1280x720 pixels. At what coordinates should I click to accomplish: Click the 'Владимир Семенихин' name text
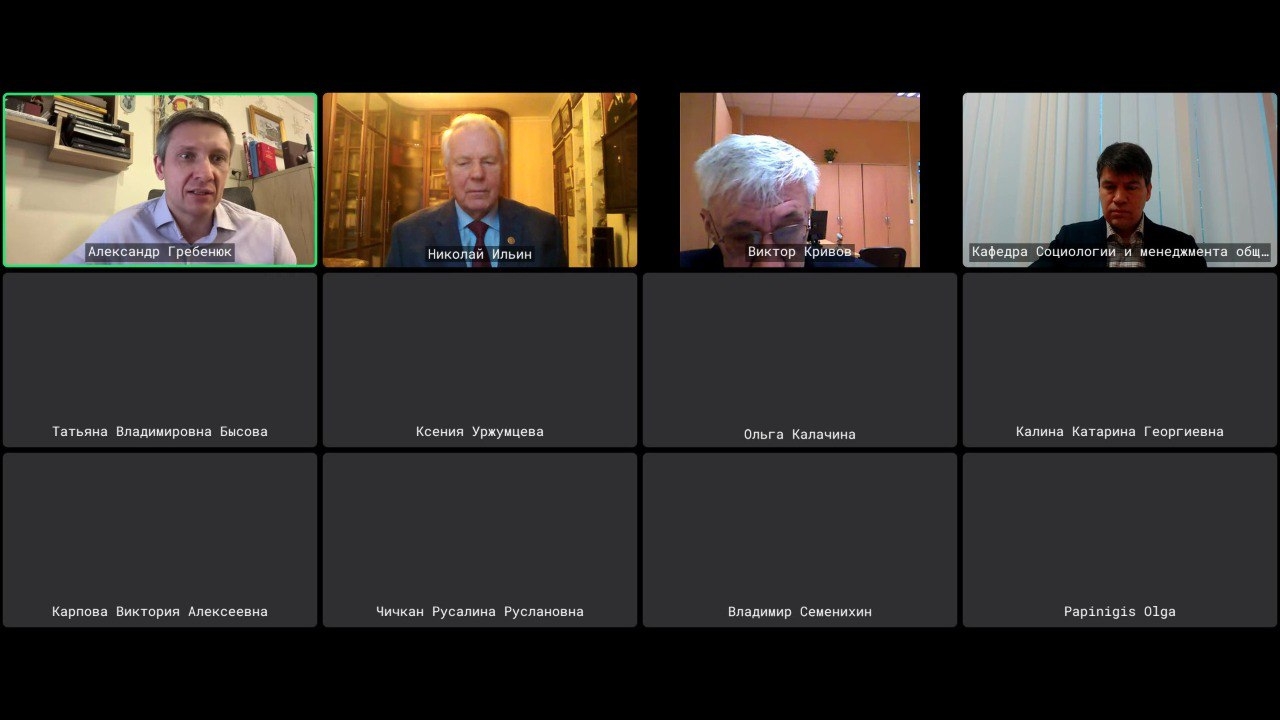point(800,612)
